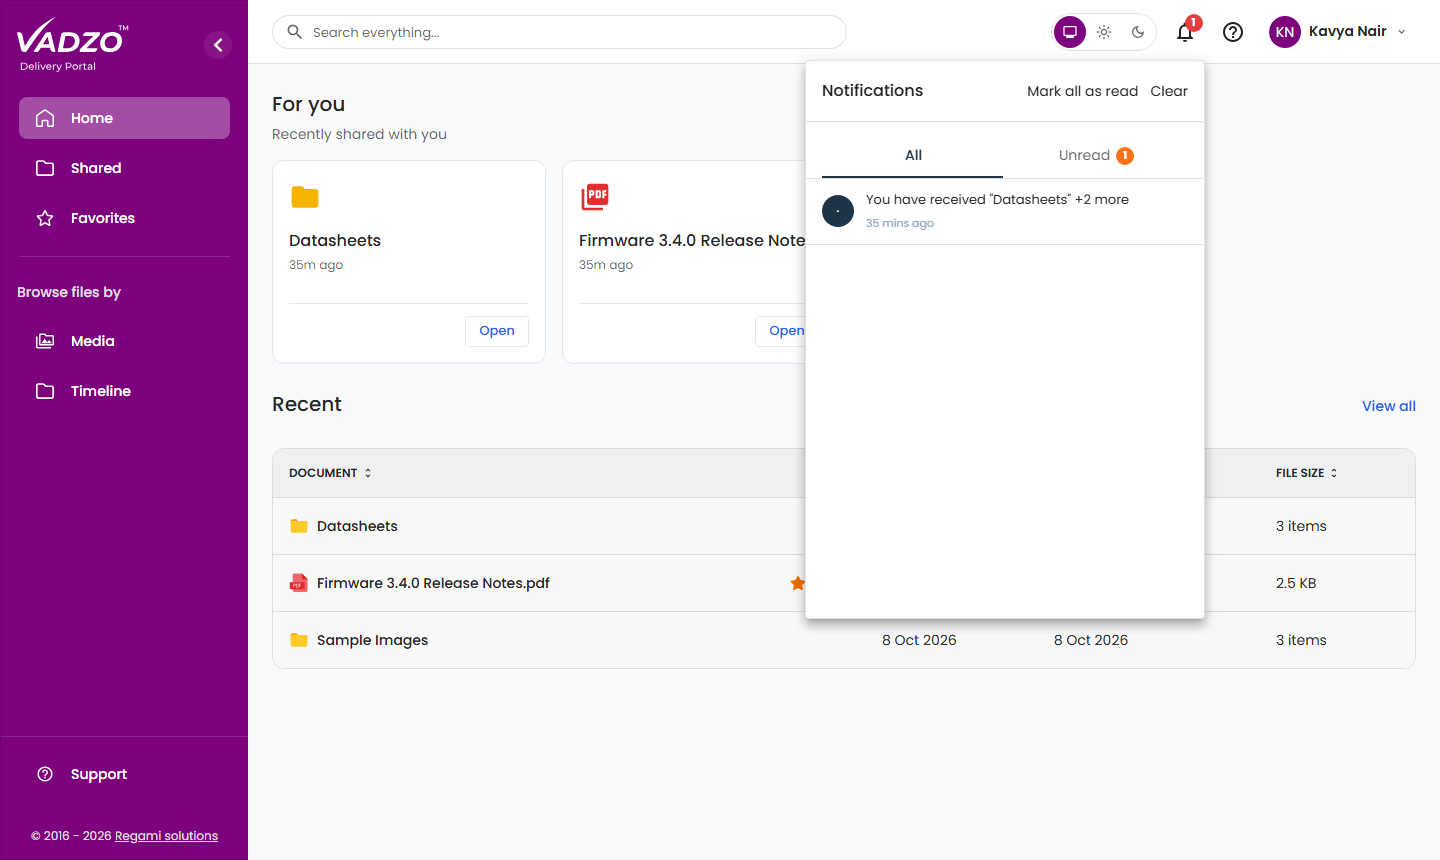The image size is (1440, 860).
Task: Switch to the All notifications tab
Action: (x=913, y=155)
